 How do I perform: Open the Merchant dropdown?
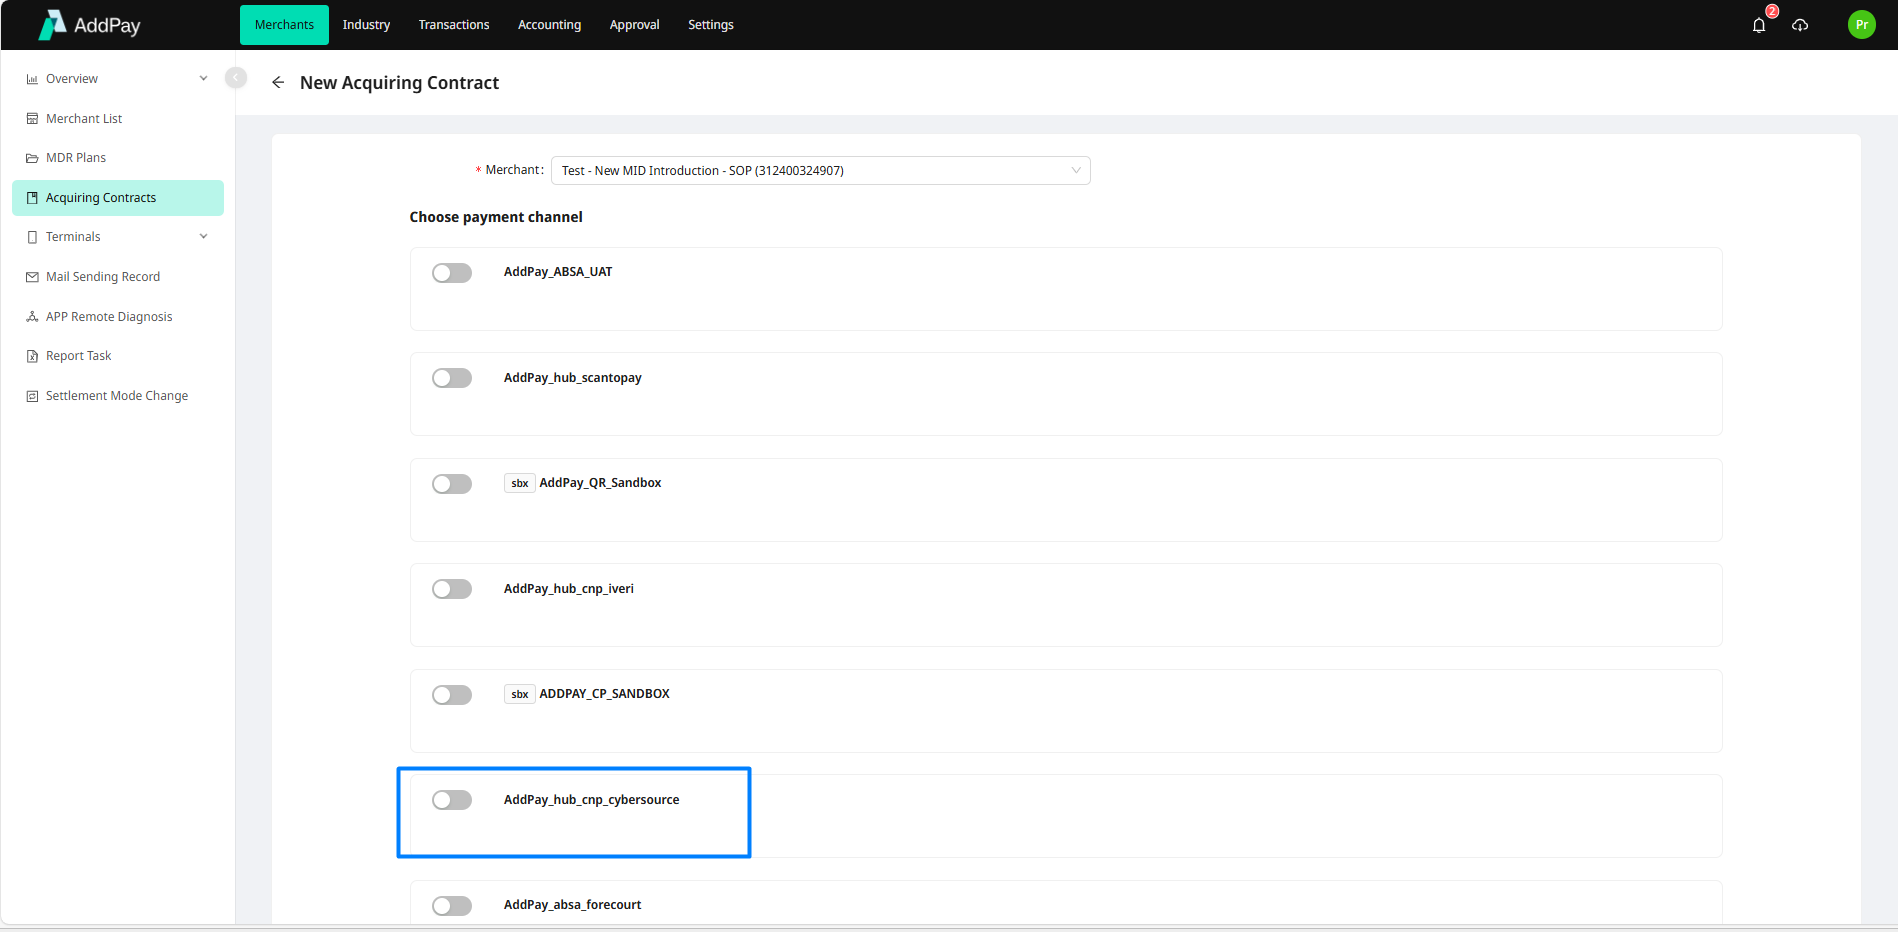coord(821,171)
